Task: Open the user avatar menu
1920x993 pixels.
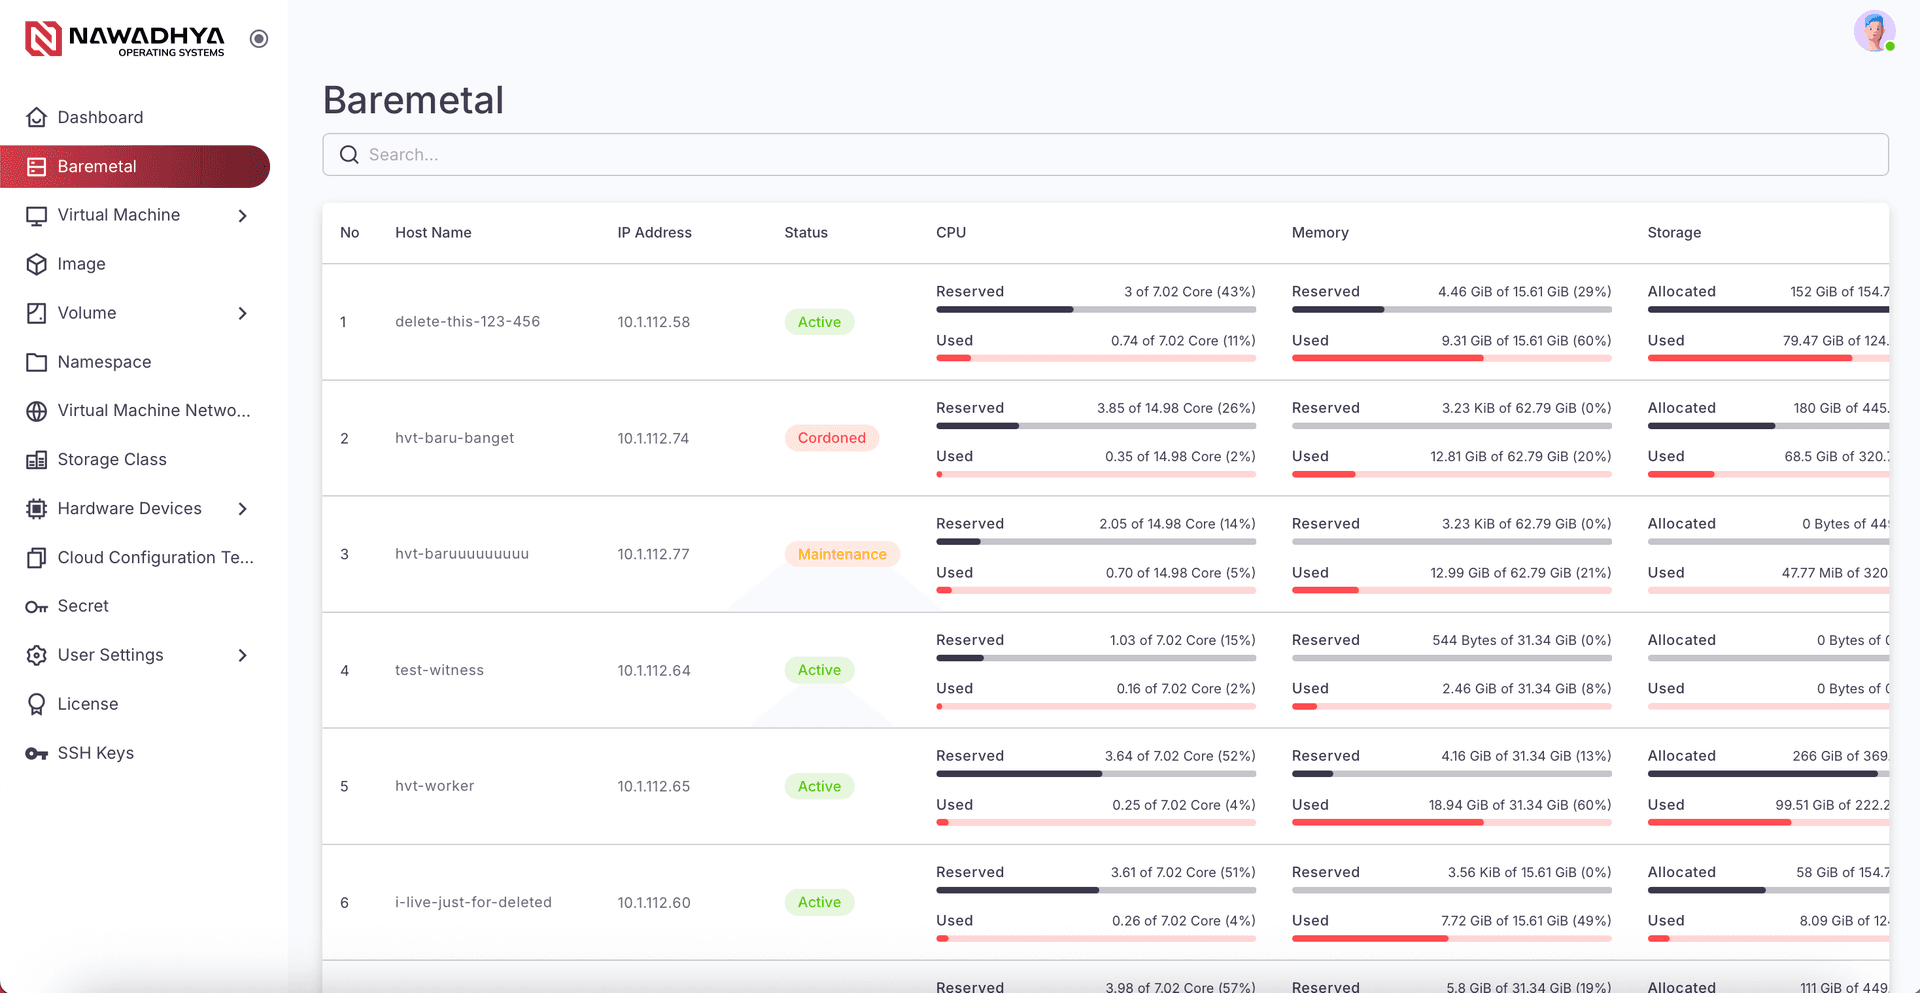Action: coord(1874,31)
